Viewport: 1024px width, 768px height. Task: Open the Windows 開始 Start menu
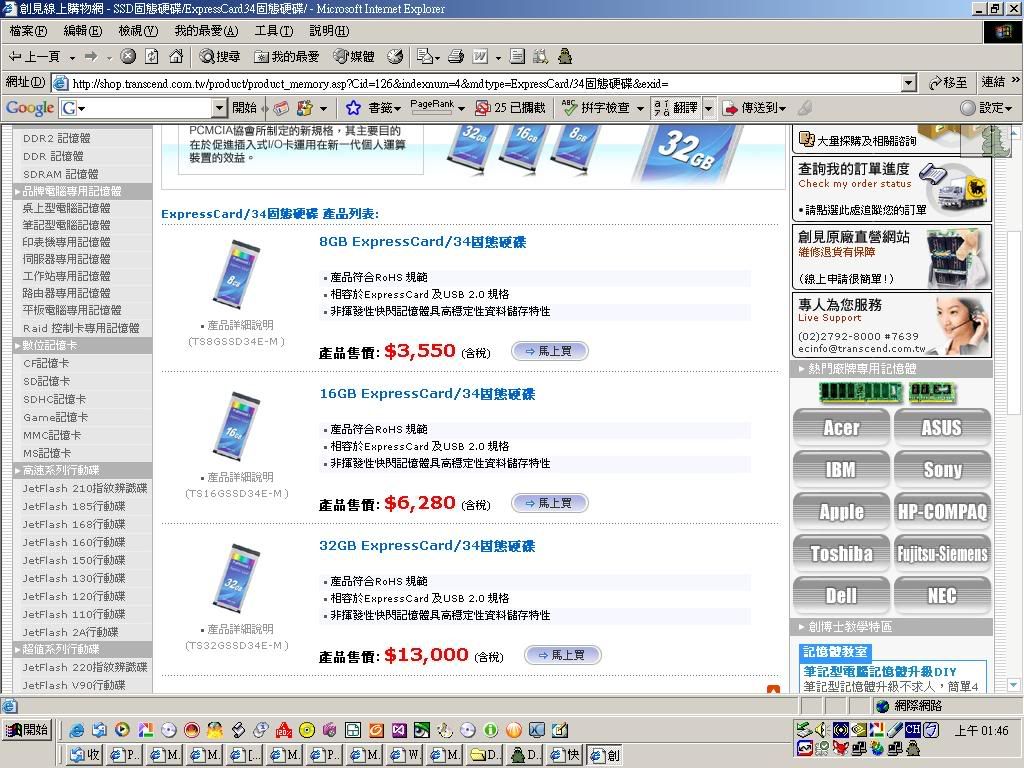[x=27, y=730]
